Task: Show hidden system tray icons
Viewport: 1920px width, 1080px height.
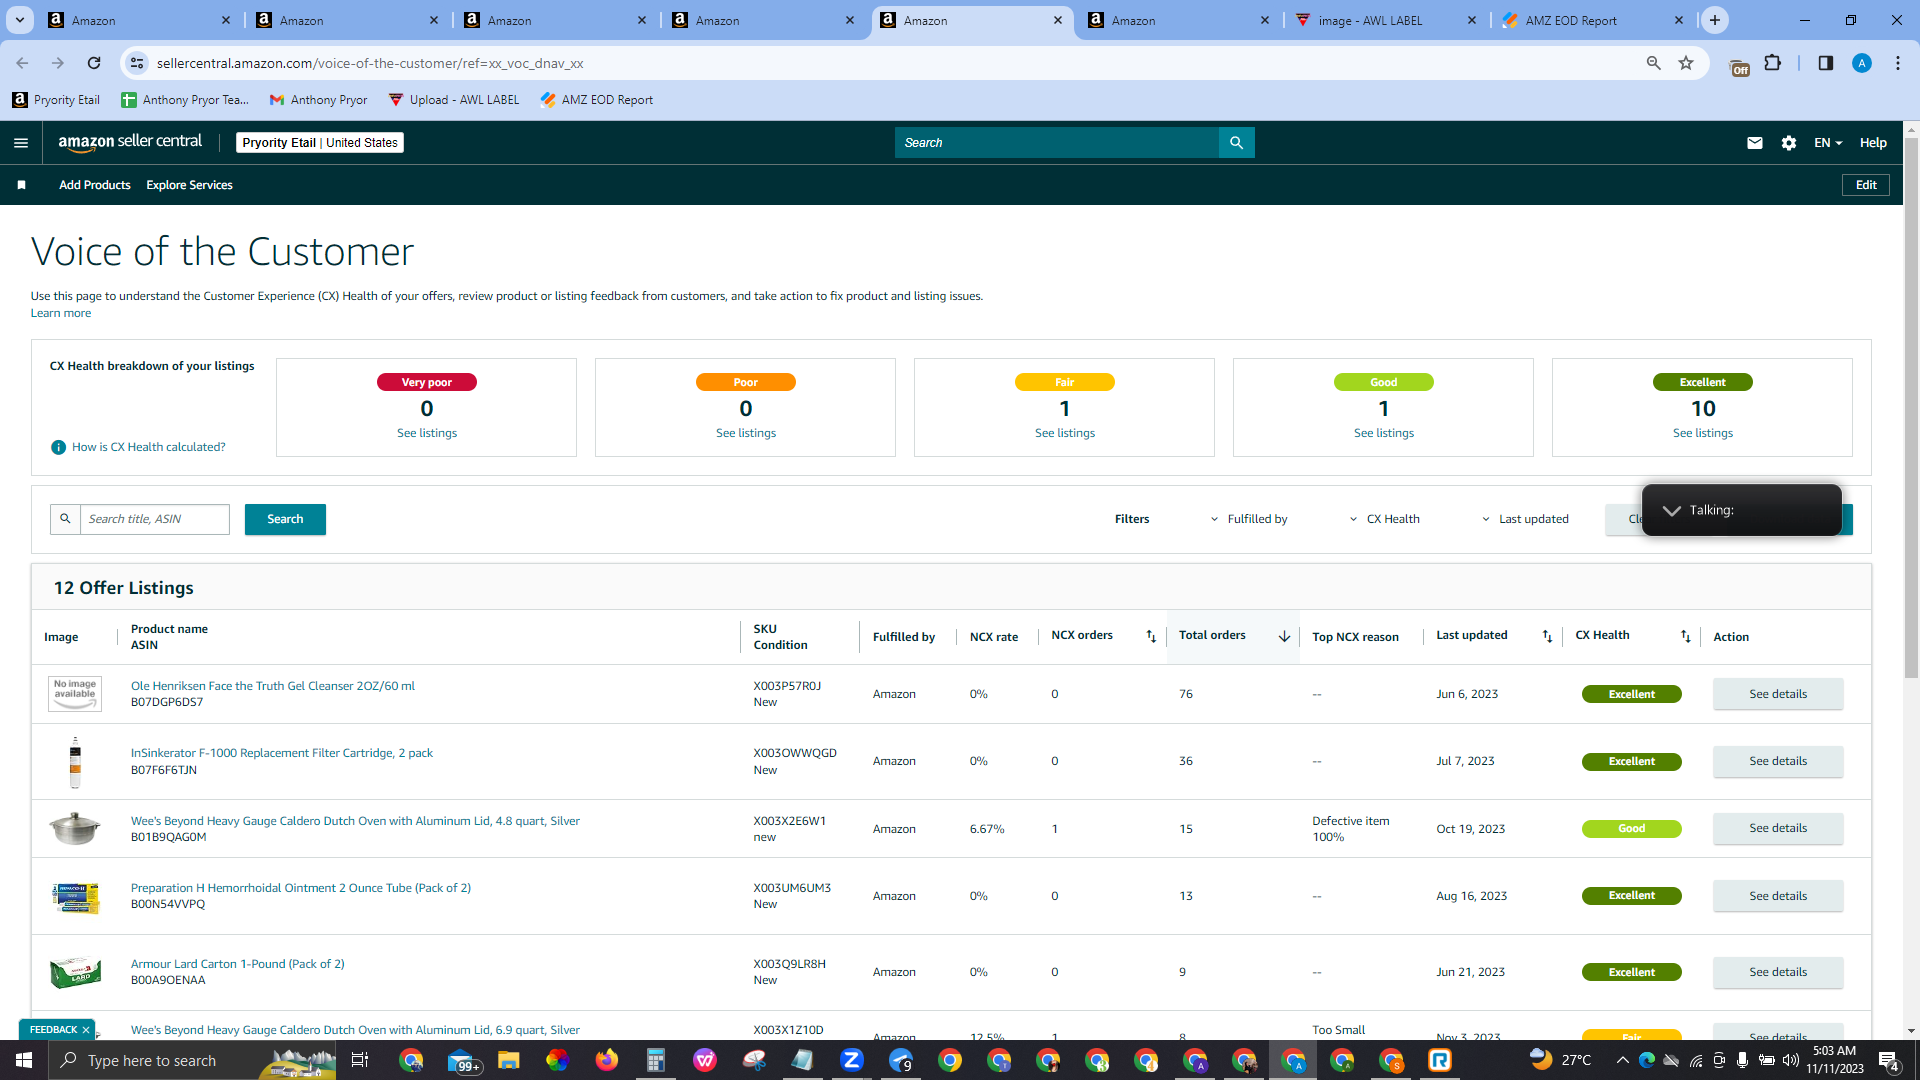Action: [1622, 1060]
